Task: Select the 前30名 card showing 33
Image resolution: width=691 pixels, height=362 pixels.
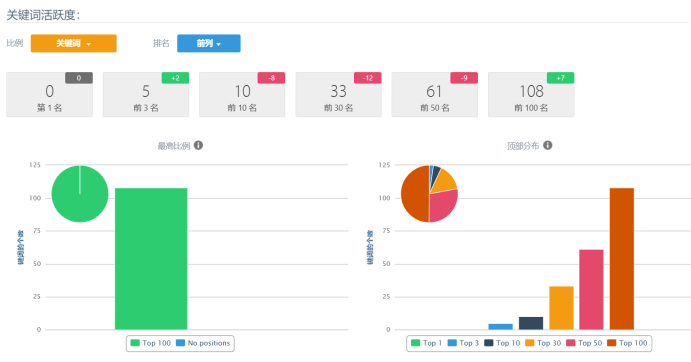Action: [338, 95]
